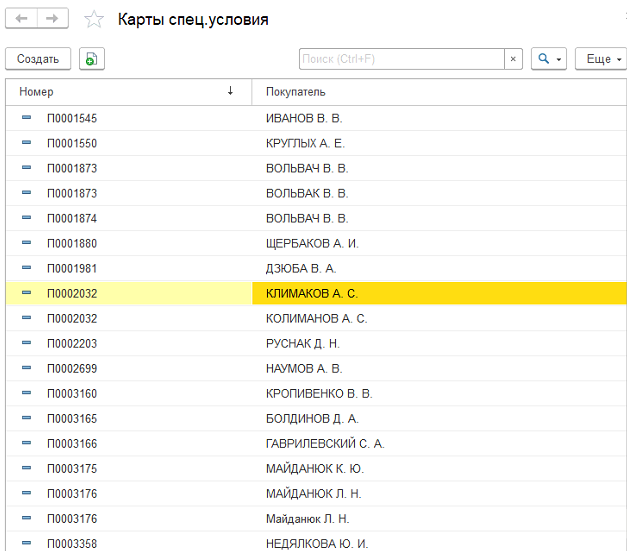This screenshot has width=627, height=551.
Task: Expand the Еще menu
Action: pos(603,59)
